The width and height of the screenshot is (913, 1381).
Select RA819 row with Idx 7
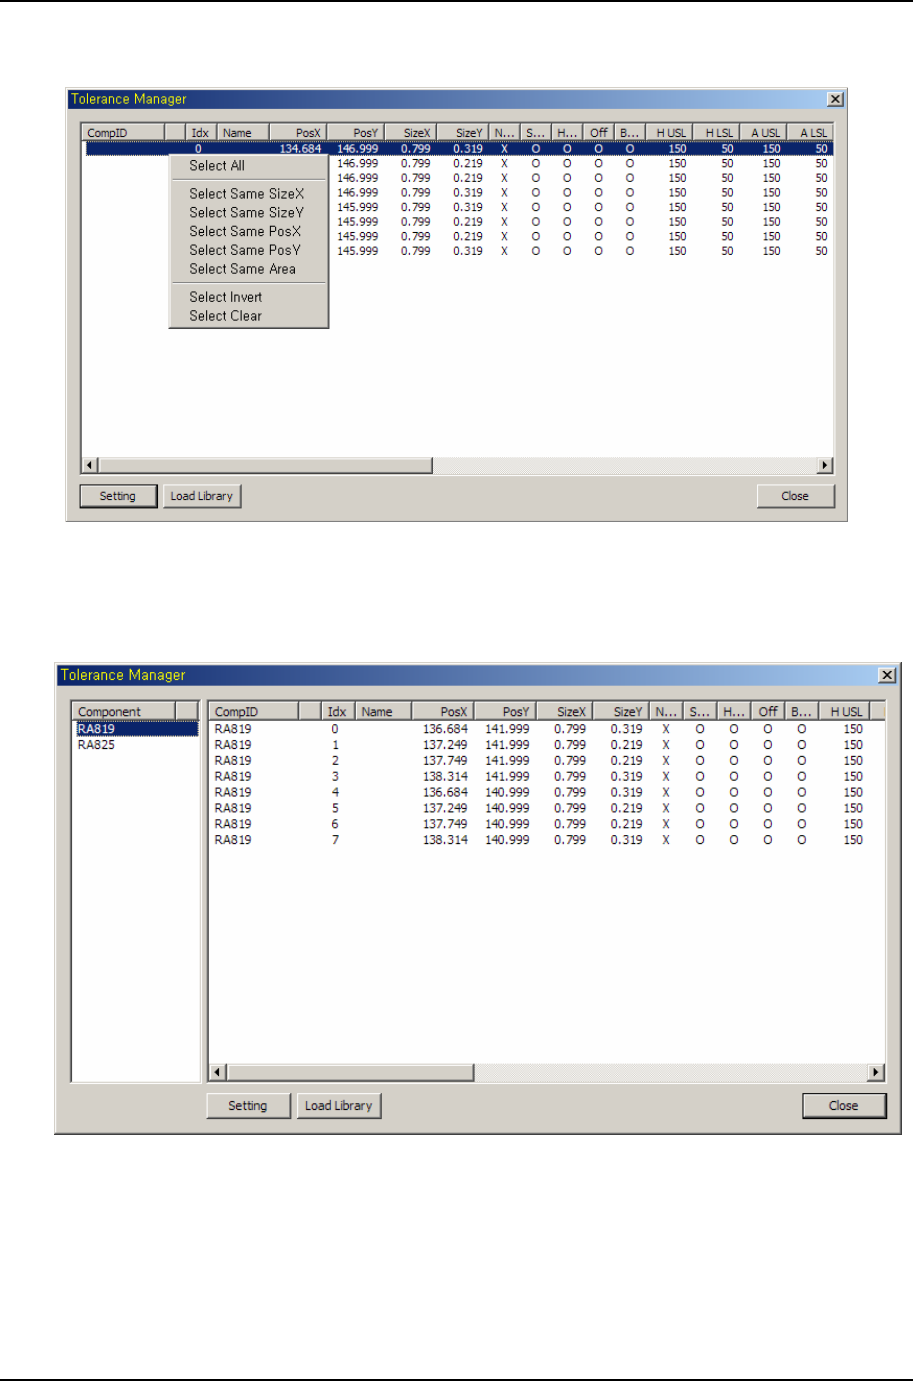(x=546, y=840)
